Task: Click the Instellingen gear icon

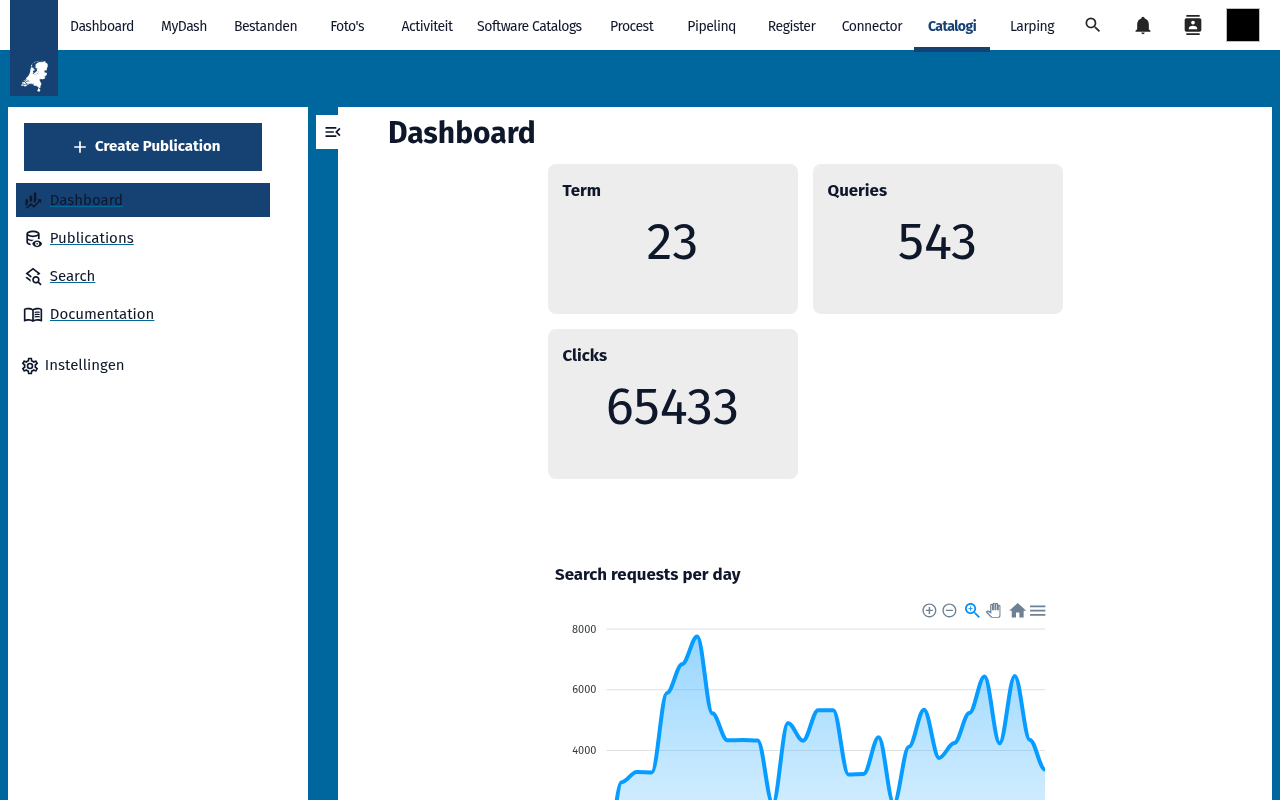Action: point(30,366)
